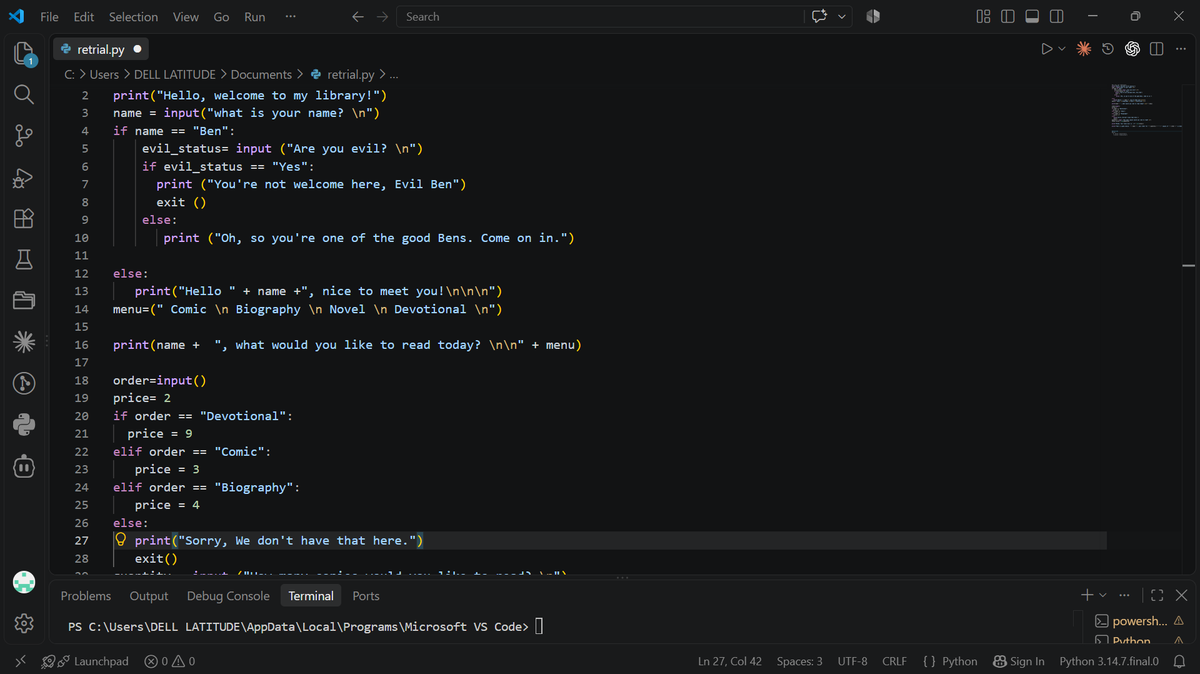The width and height of the screenshot is (1200, 674).
Task: Open the Explorer view in activity bar
Action: 24,53
